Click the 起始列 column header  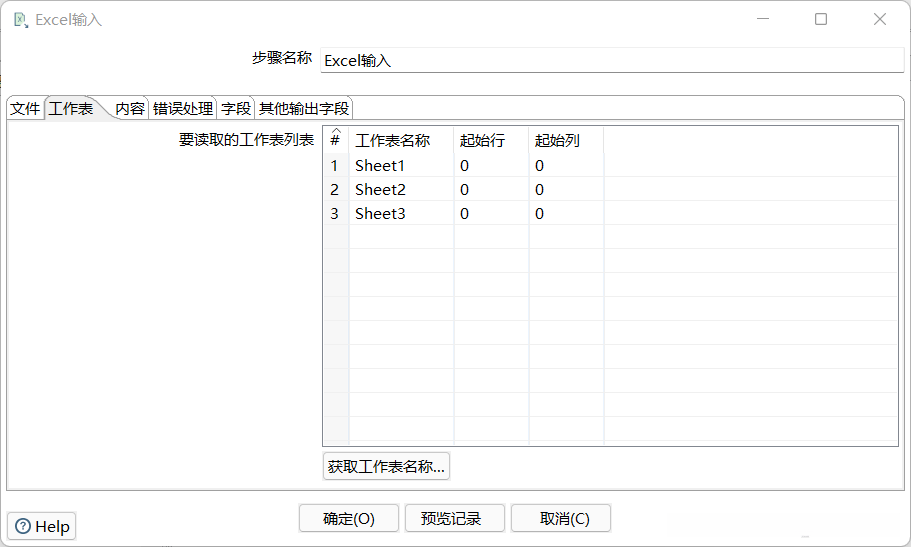[566, 140]
